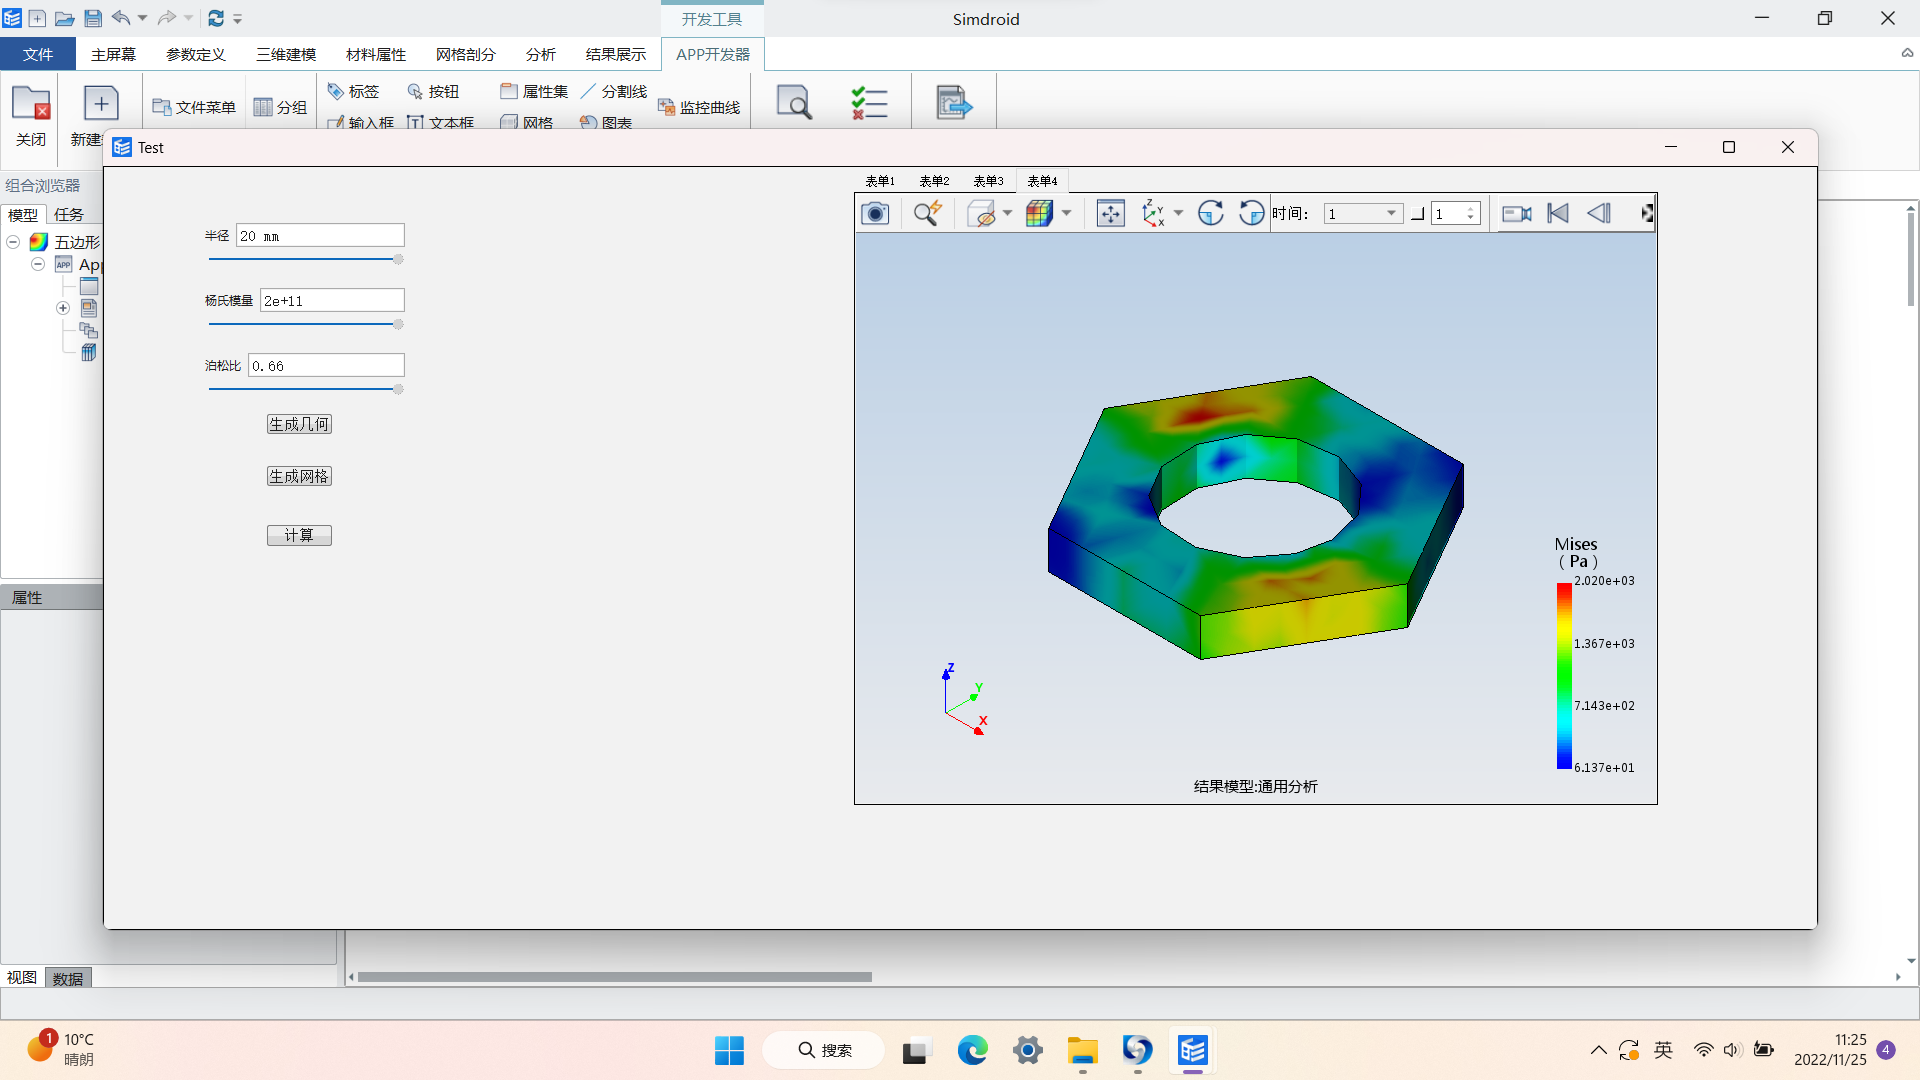Click the magnifier zoom-fit icon in viewer
Screen dimensions: 1920x1080
click(x=927, y=213)
